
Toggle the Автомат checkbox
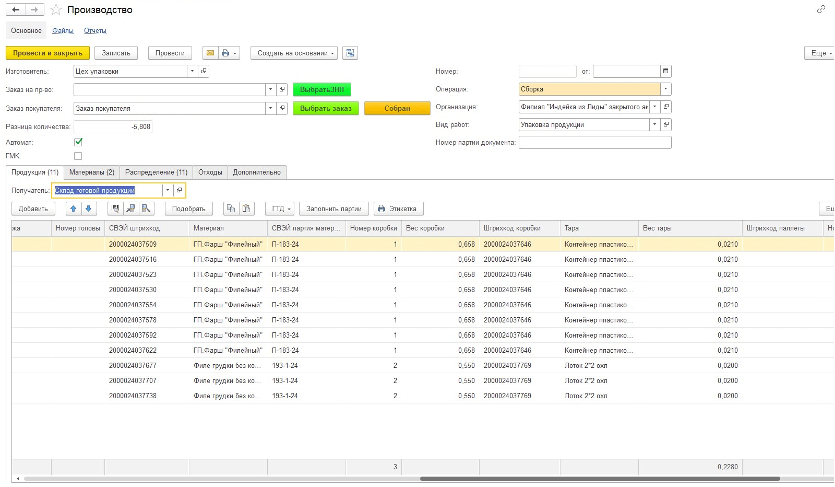point(78,142)
